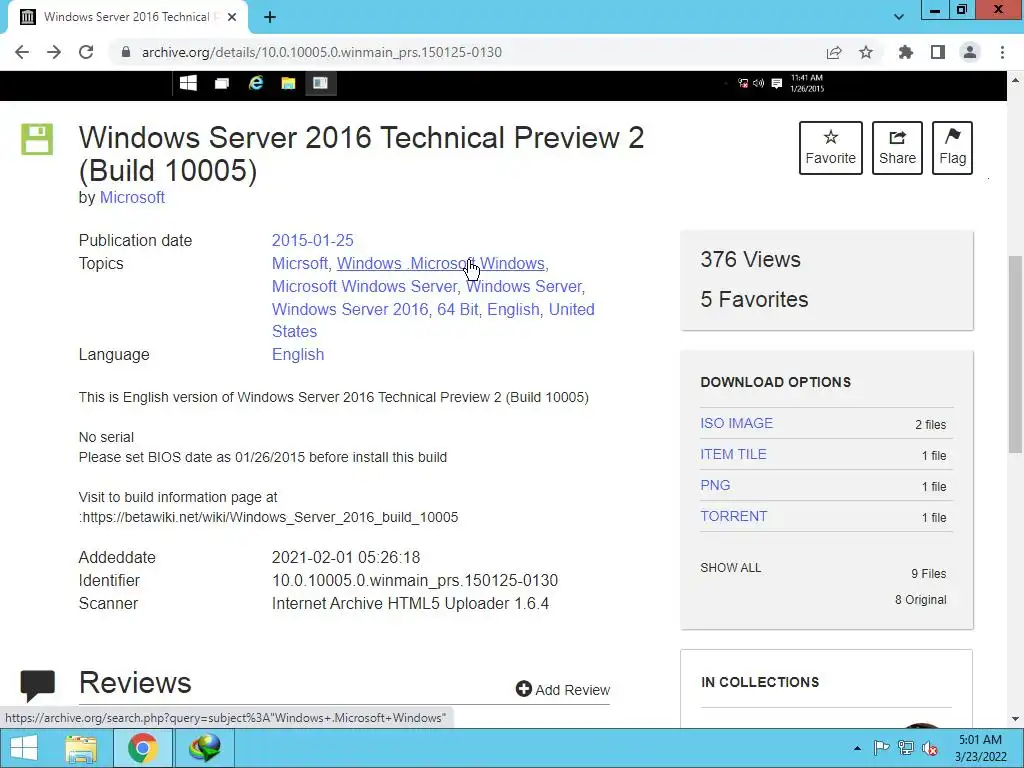Screen dimensions: 1024x768
Task: Open the Micrsoft topic link
Action: pos(300,263)
